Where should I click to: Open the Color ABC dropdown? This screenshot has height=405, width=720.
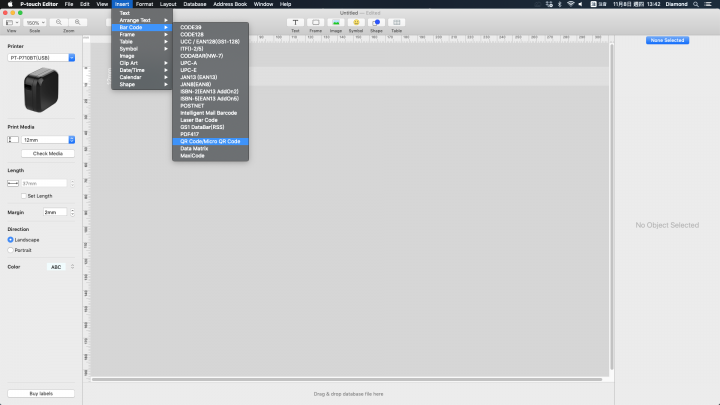tap(62, 267)
